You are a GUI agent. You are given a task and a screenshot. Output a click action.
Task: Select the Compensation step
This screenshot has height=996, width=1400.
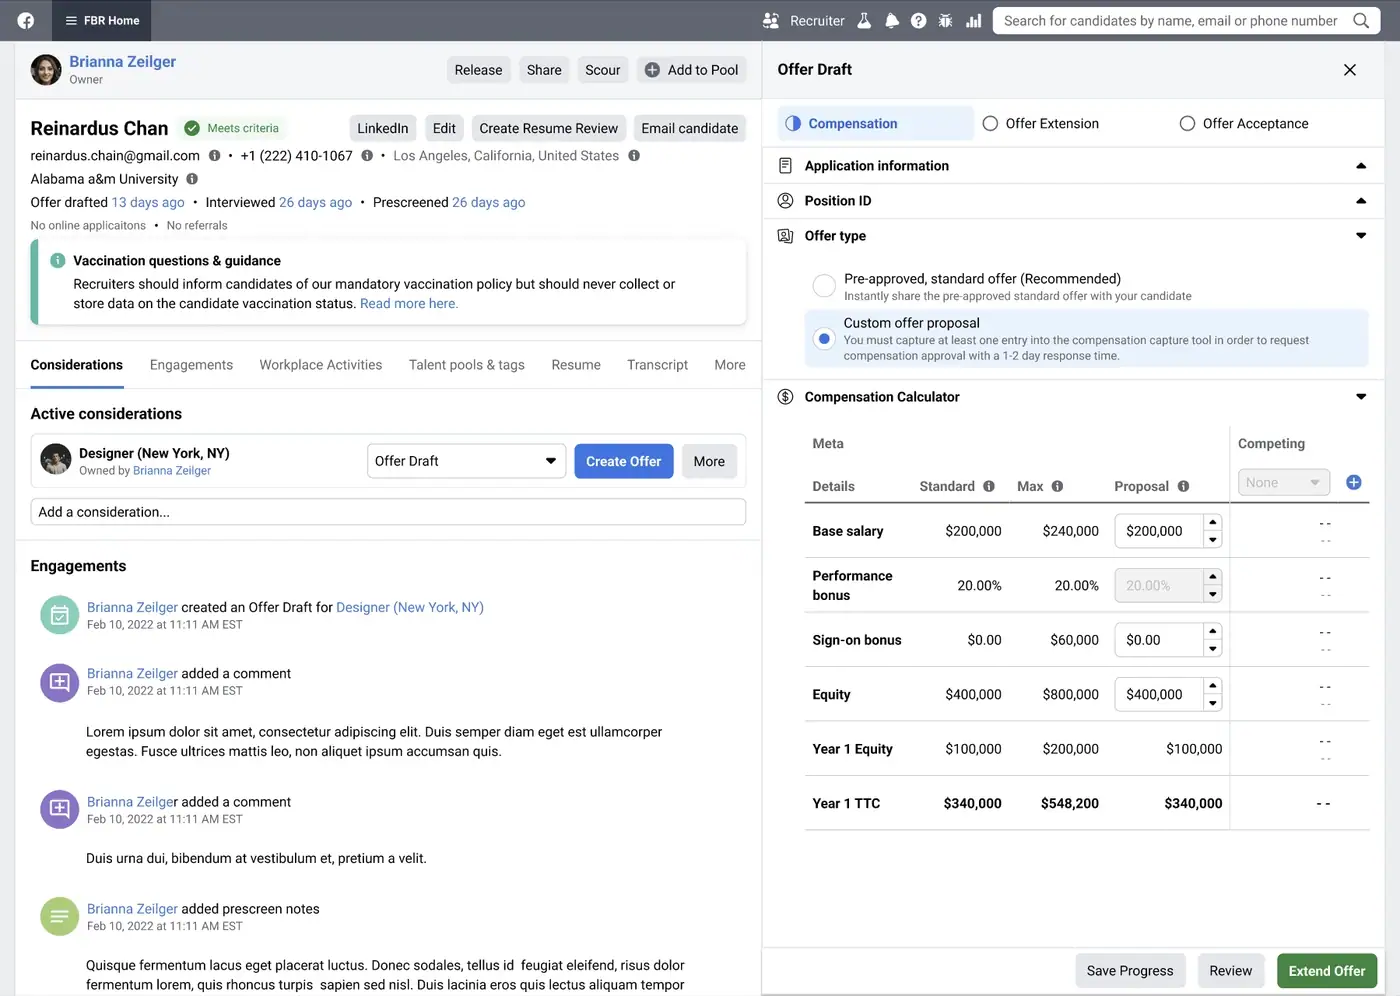(x=875, y=123)
